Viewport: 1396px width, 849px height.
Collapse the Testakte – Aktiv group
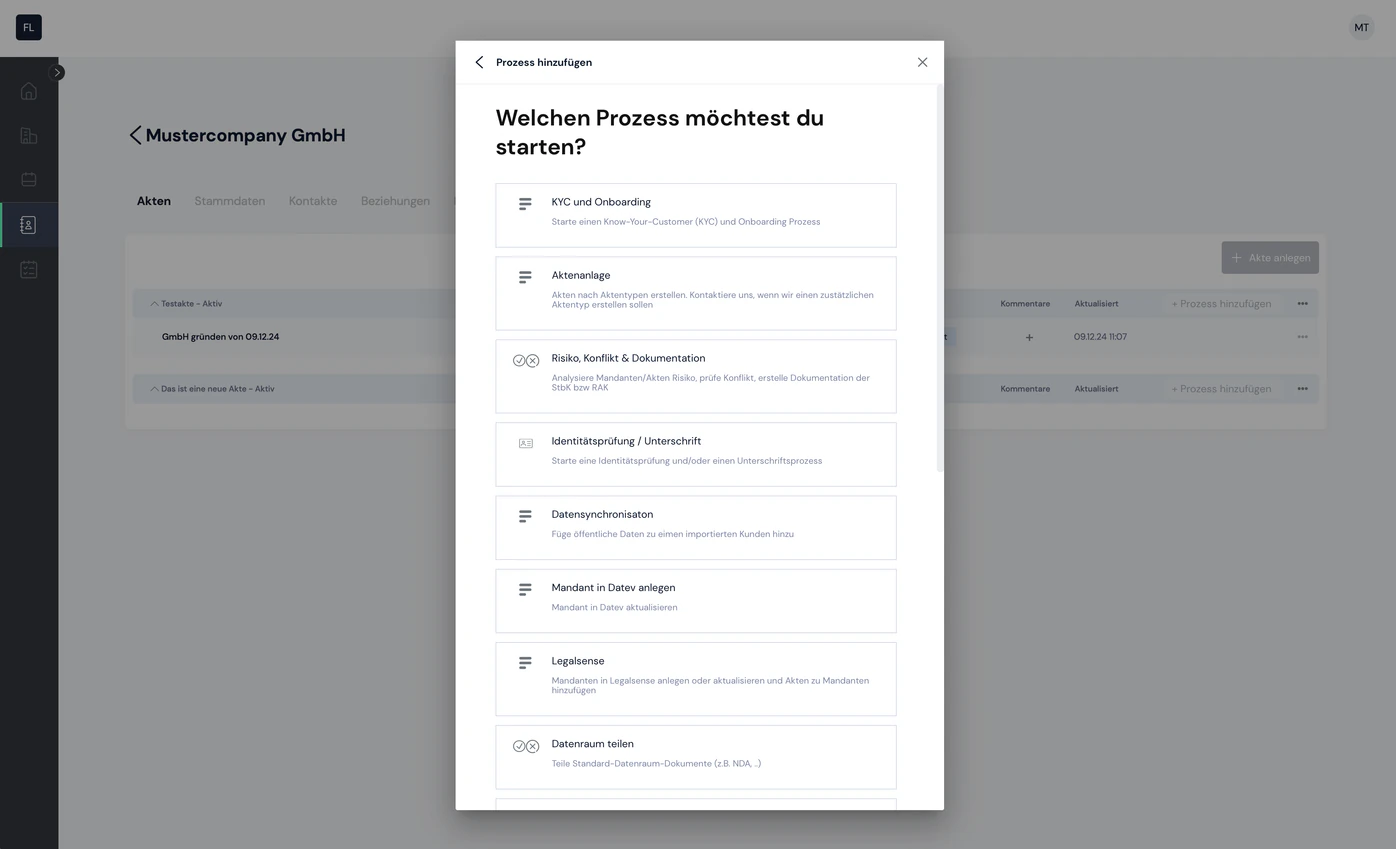point(154,304)
